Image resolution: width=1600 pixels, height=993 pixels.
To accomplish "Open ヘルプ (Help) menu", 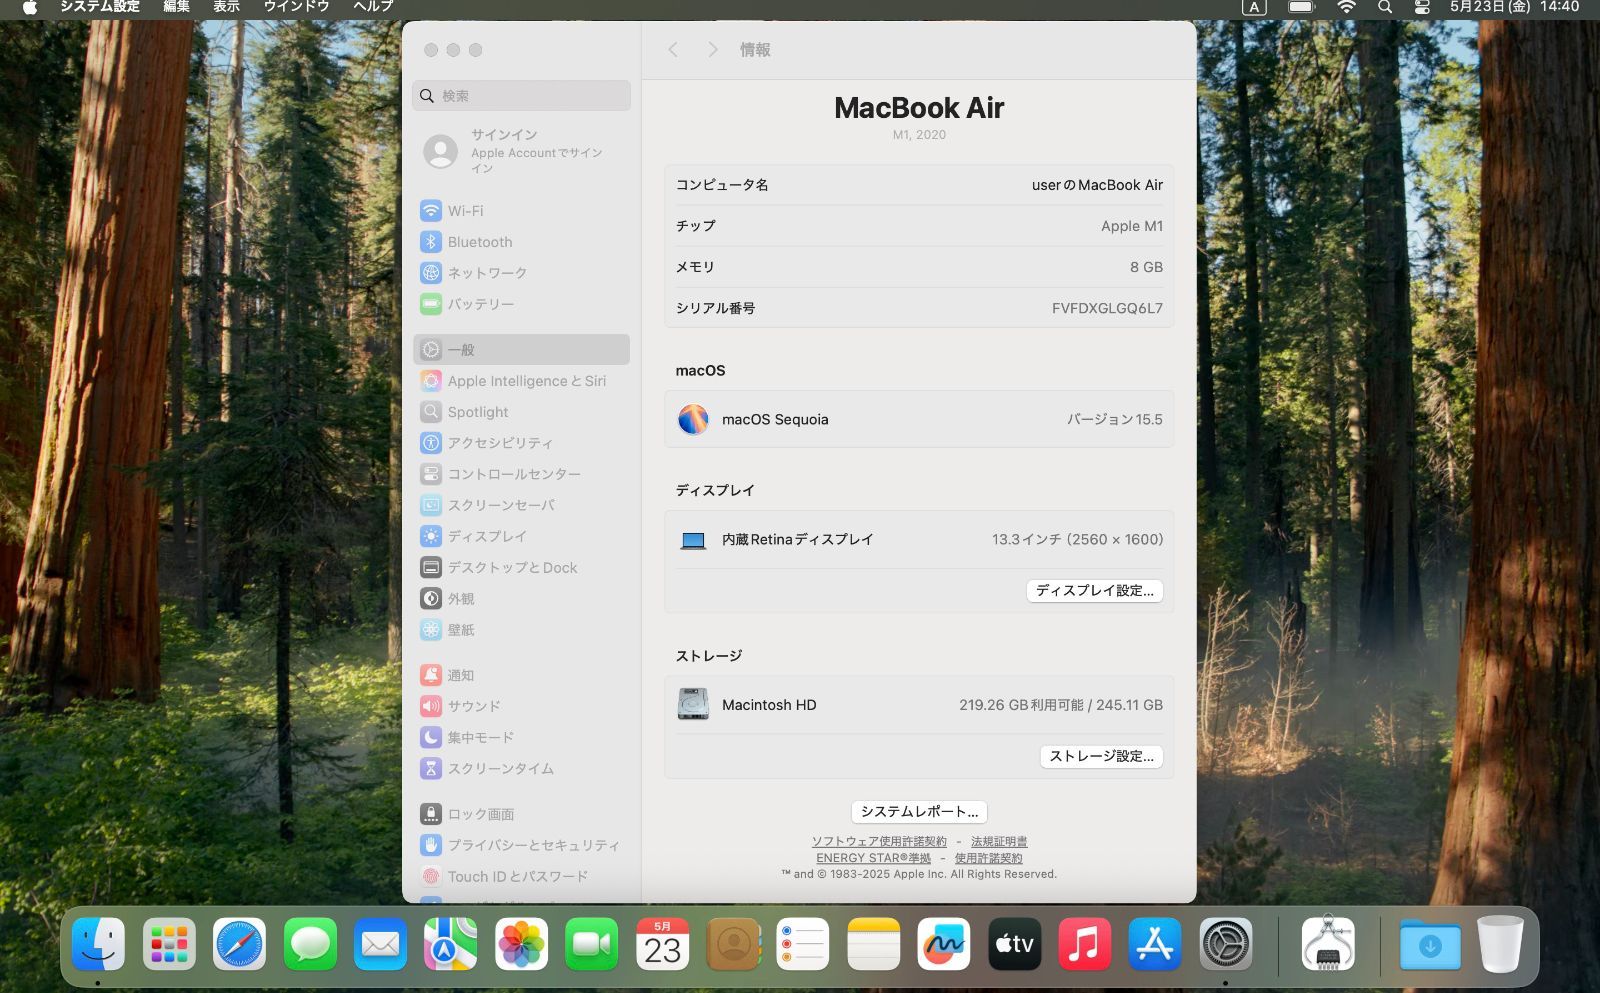I will pos(373,7).
